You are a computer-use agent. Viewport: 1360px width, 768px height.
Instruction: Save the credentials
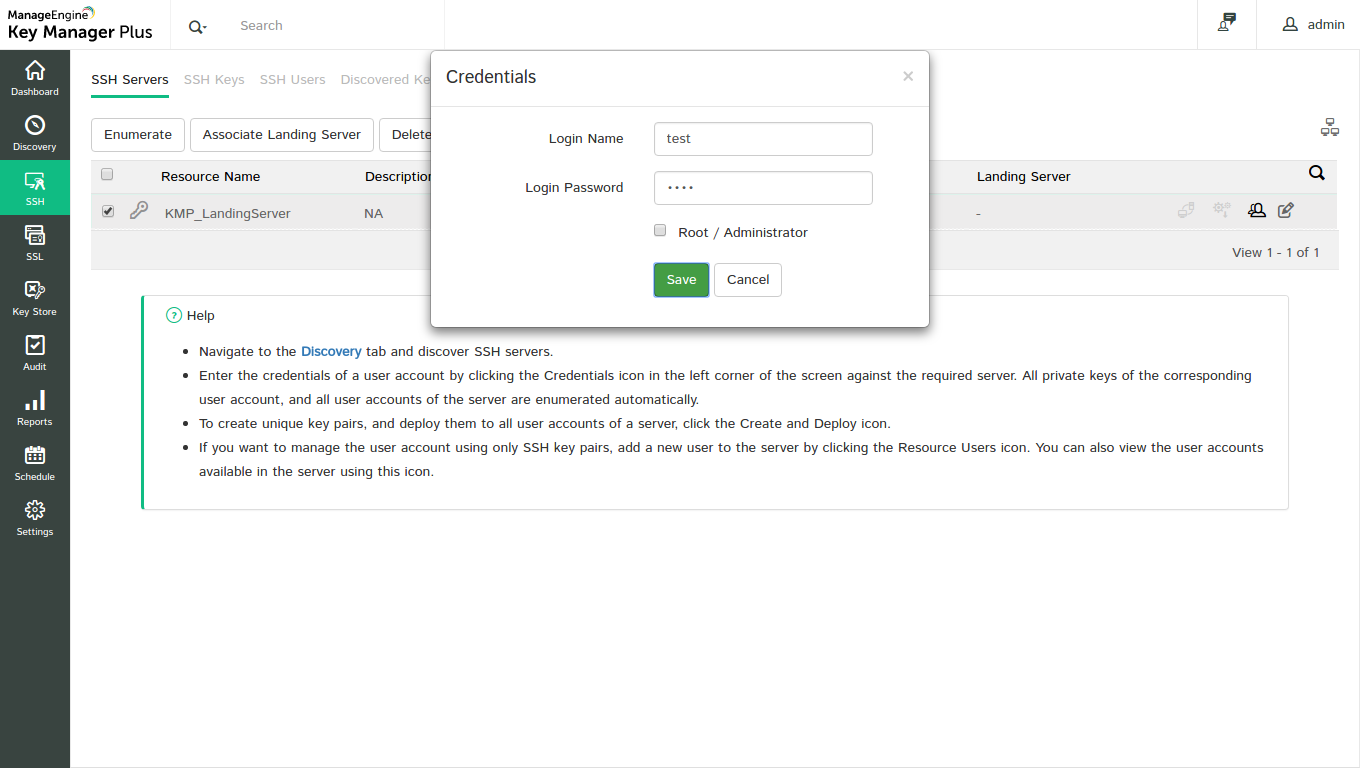pyautogui.click(x=681, y=280)
